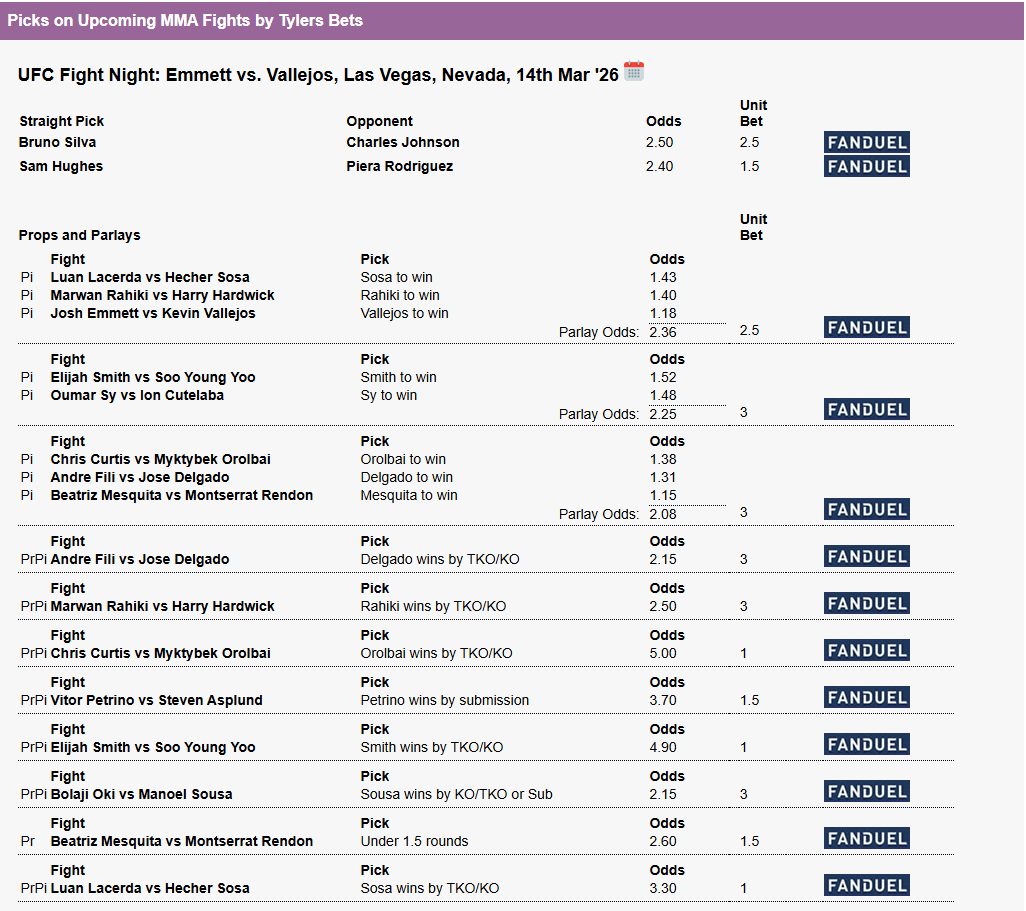Screen dimensions: 1026x911
Task: Click the Vallejos to win pick
Action: (404, 313)
